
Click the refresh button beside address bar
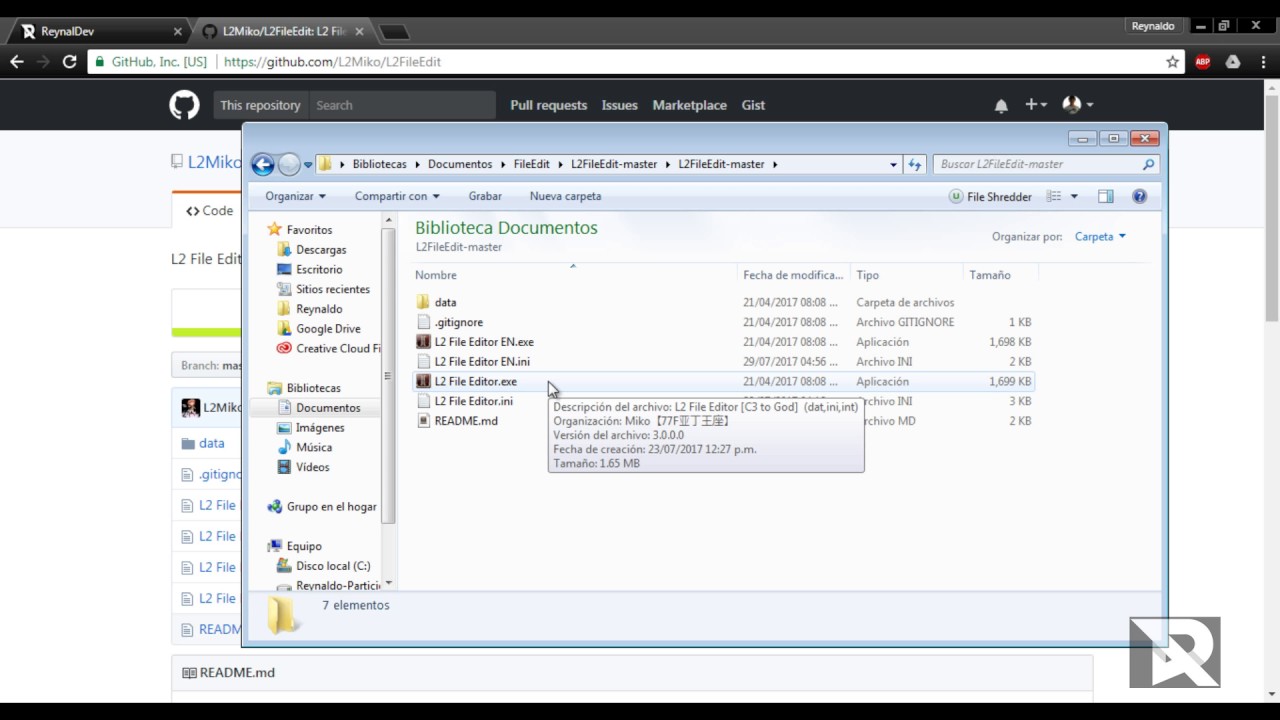914,164
